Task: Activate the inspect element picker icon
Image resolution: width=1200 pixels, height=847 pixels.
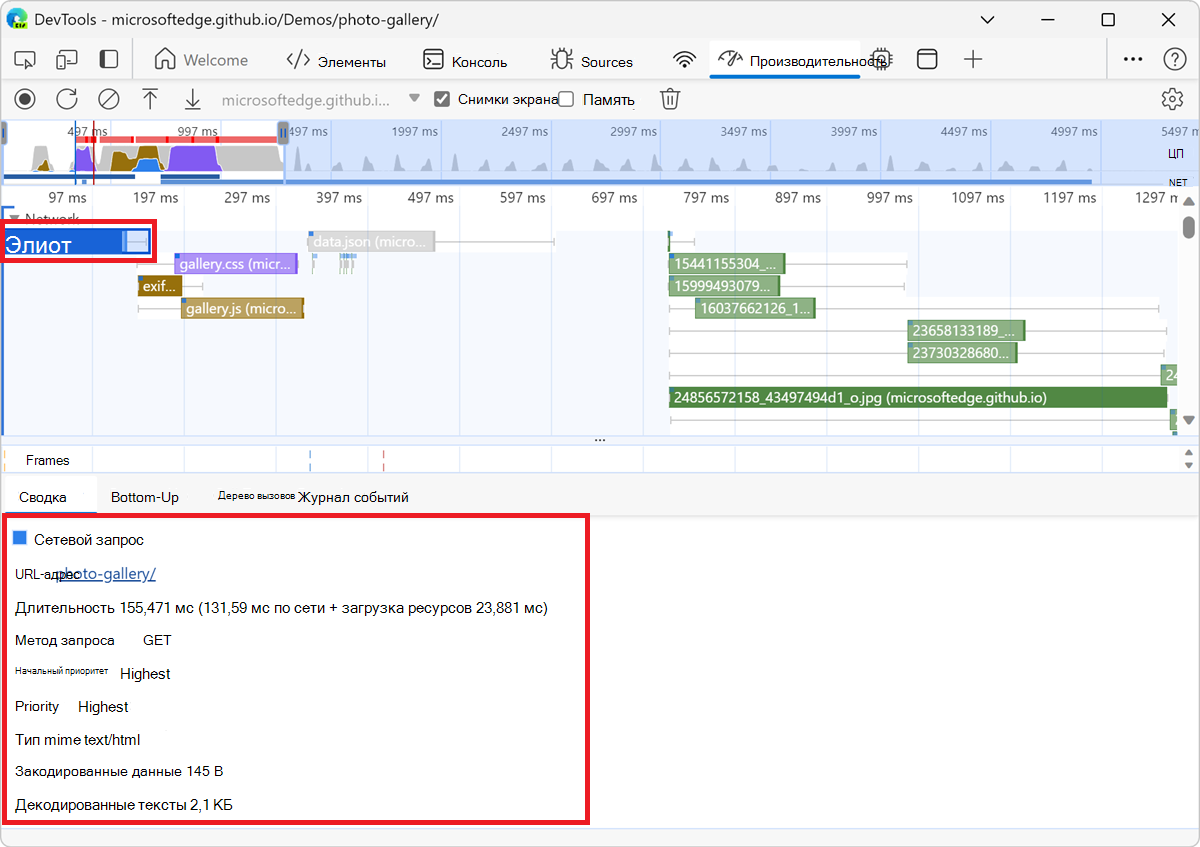Action: click(x=25, y=60)
